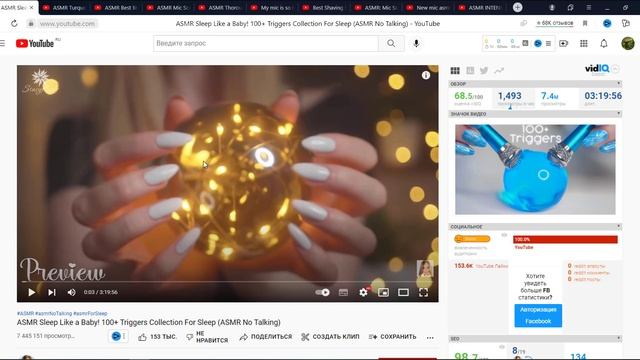Screen dimensions: 640x360
Task: Click the orange engagement gauge
Action: pyautogui.click(x=472, y=239)
